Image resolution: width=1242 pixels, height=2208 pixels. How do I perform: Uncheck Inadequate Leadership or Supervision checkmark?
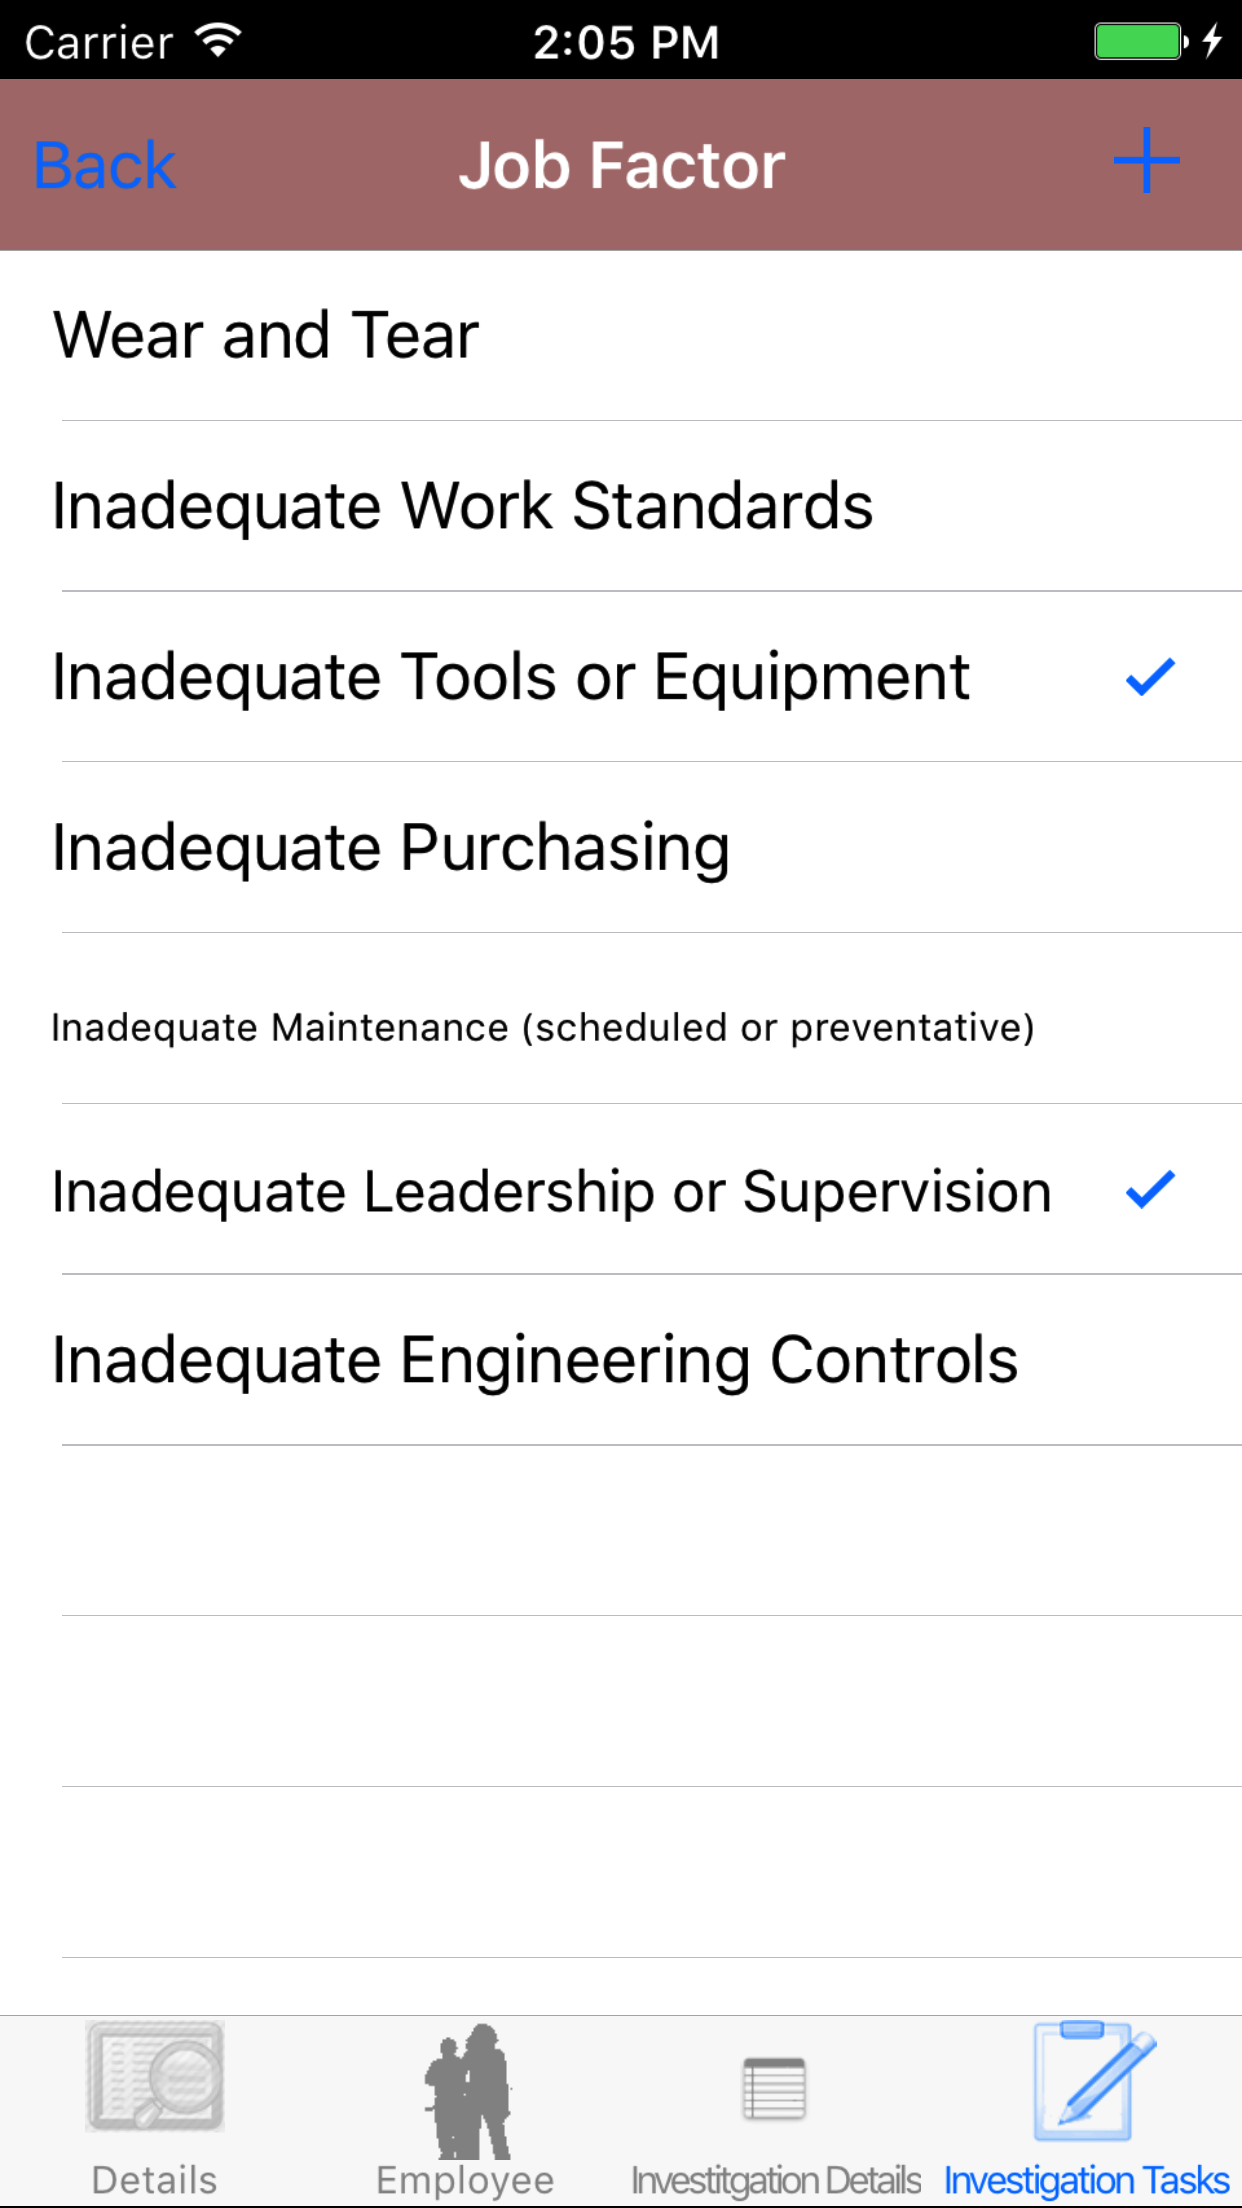[1149, 1190]
